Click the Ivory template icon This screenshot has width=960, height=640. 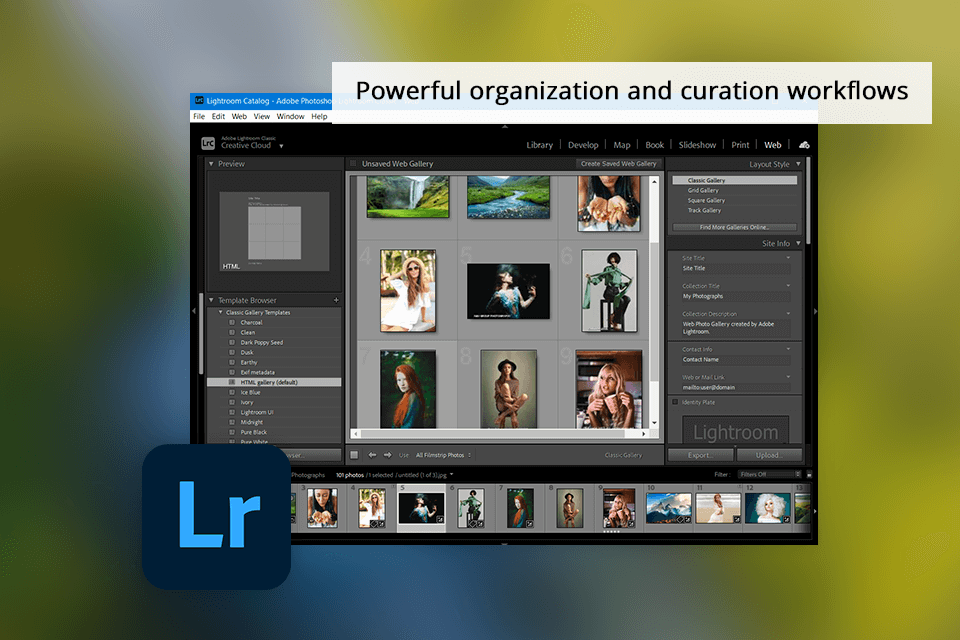[x=232, y=402]
